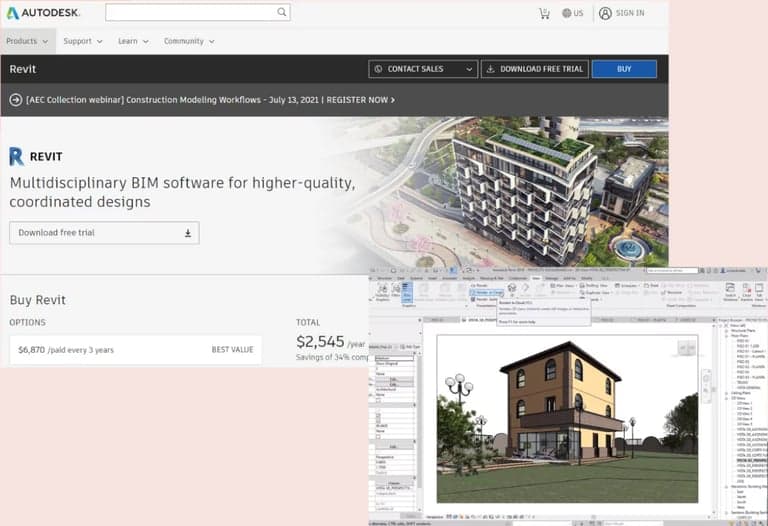Open the Learn menu
The width and height of the screenshot is (768, 526).
tap(133, 41)
